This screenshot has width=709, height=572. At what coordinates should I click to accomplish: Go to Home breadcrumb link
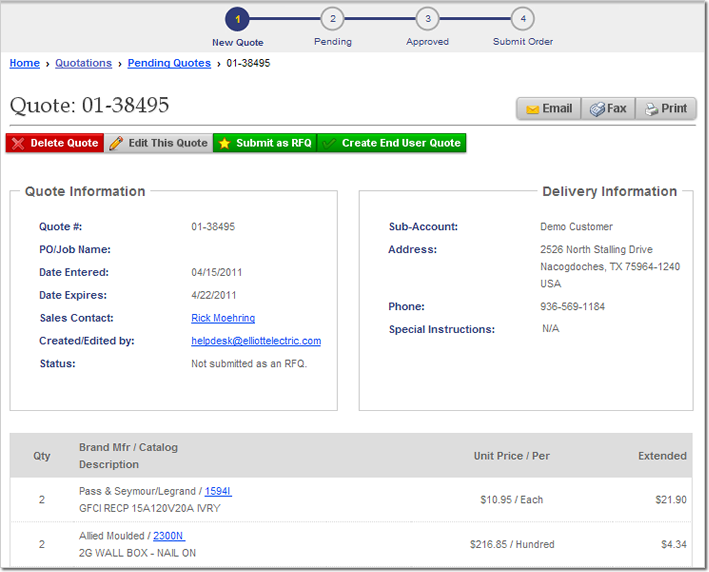(25, 63)
